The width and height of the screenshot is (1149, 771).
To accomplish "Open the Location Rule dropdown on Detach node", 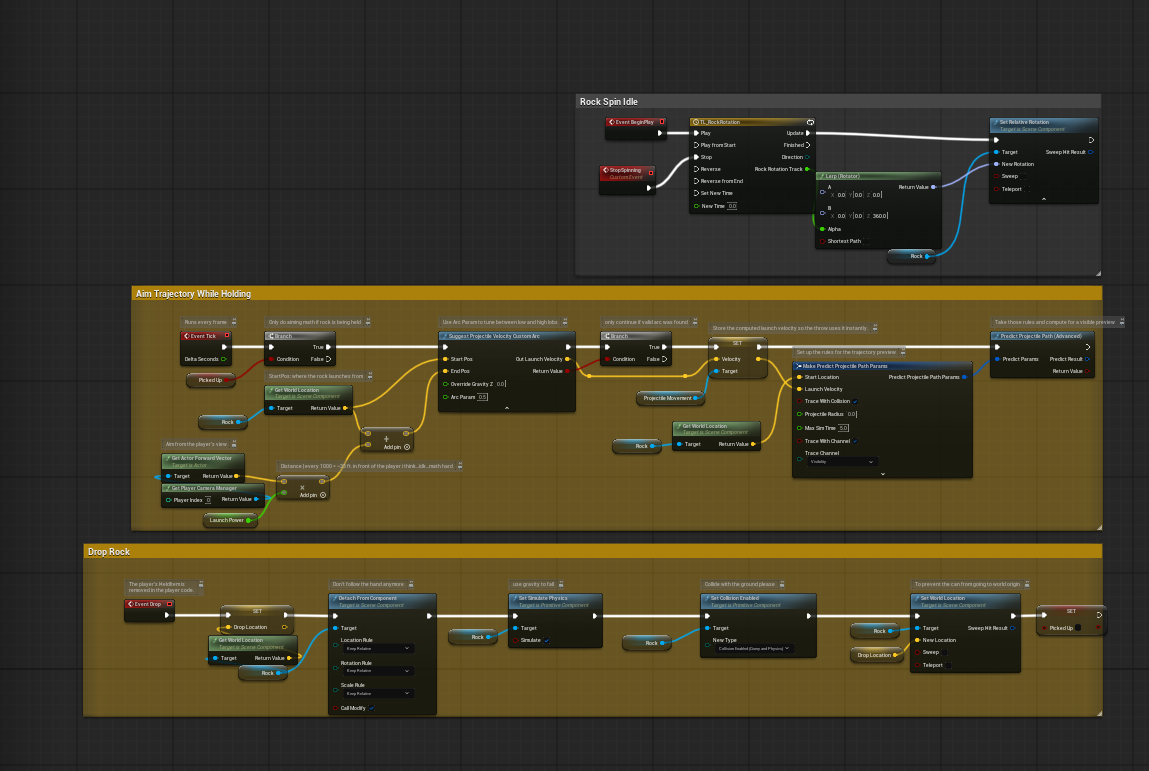I will pyautogui.click(x=377, y=648).
